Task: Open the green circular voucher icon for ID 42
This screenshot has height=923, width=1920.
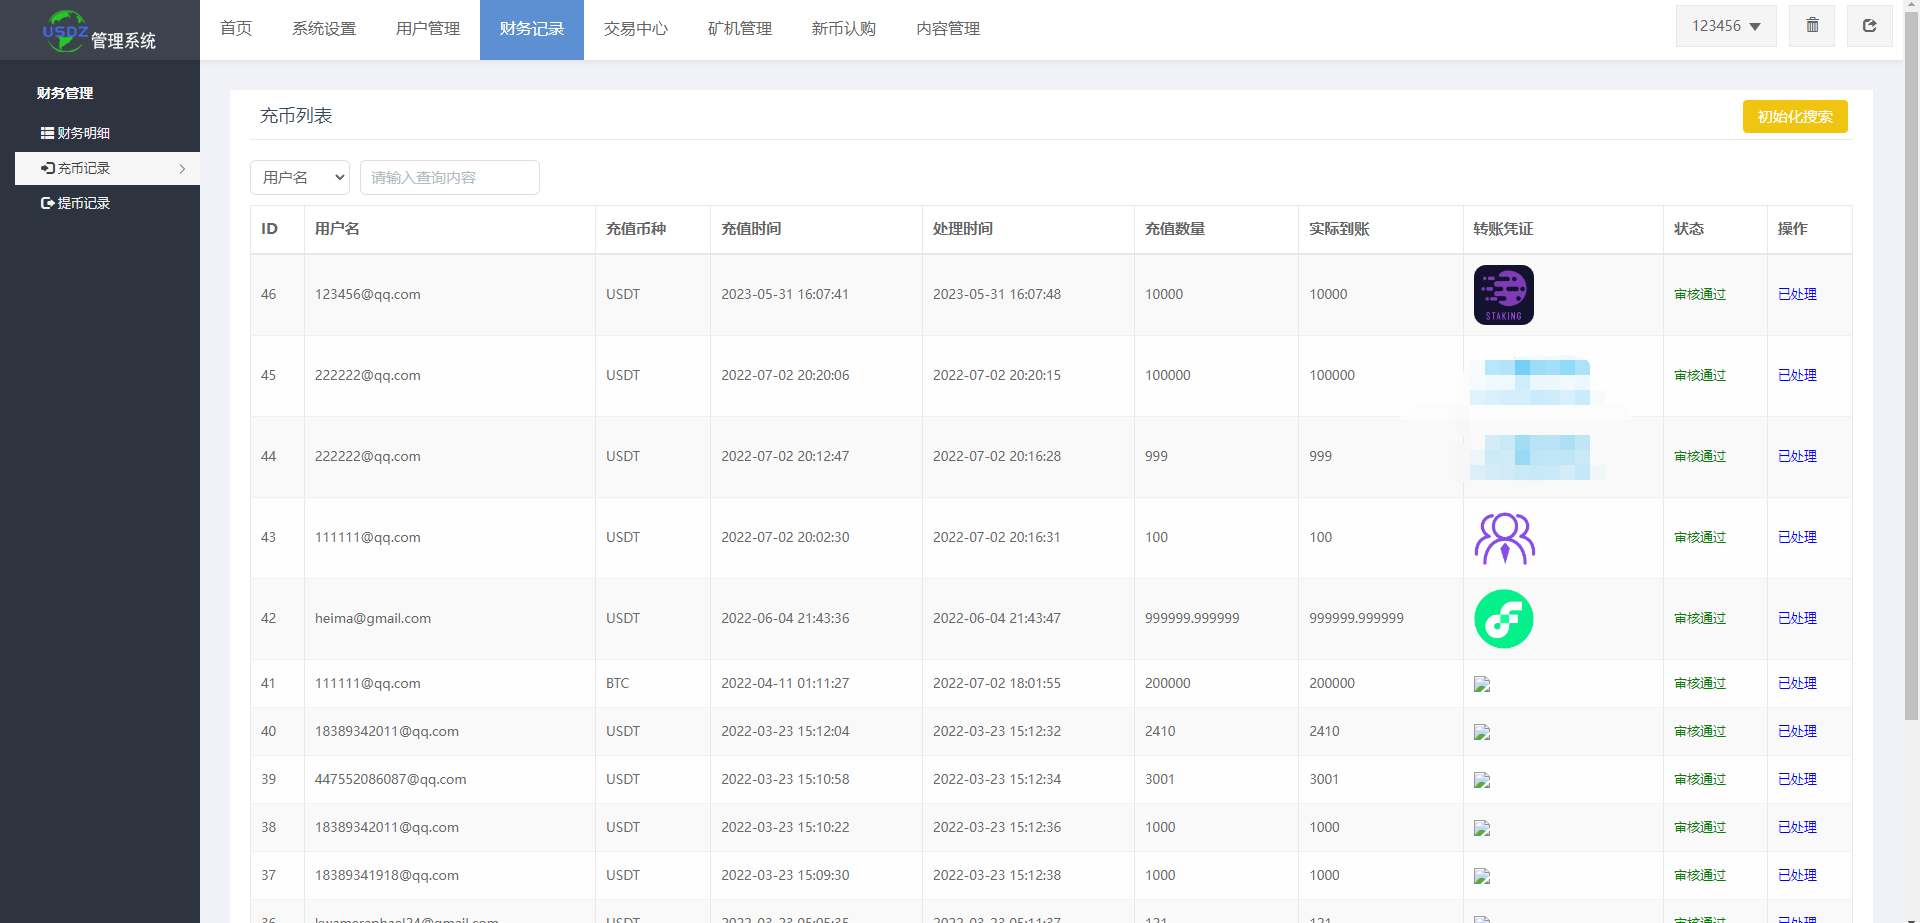Action: (1503, 619)
